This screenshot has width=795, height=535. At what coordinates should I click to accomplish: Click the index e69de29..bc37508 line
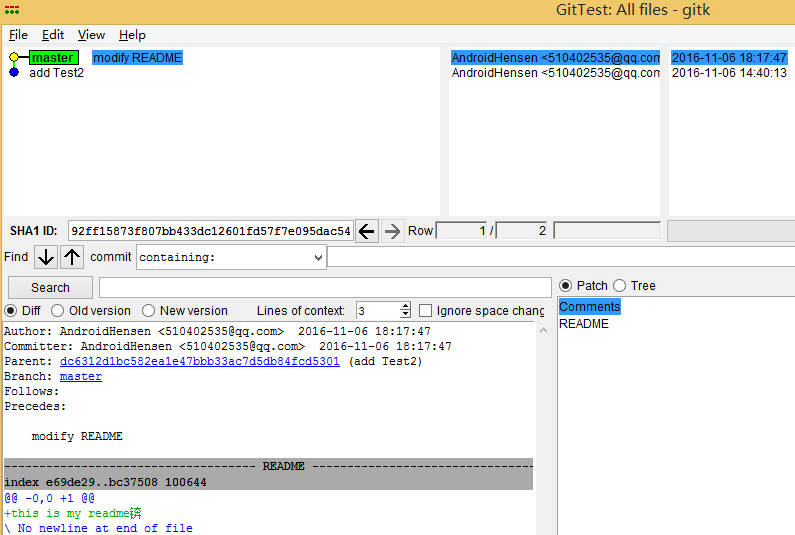point(105,482)
